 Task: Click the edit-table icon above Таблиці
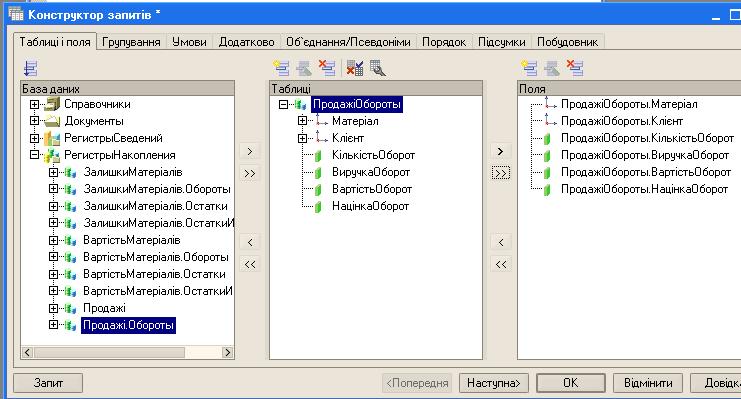(x=304, y=68)
